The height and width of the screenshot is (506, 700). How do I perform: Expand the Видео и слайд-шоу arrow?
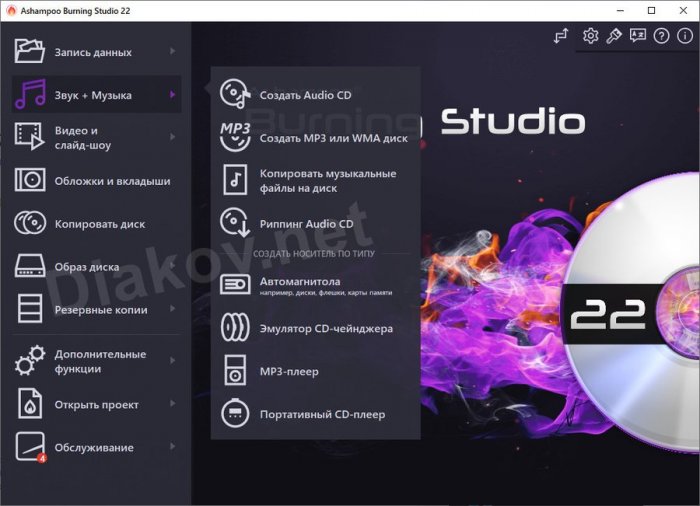coord(172,137)
